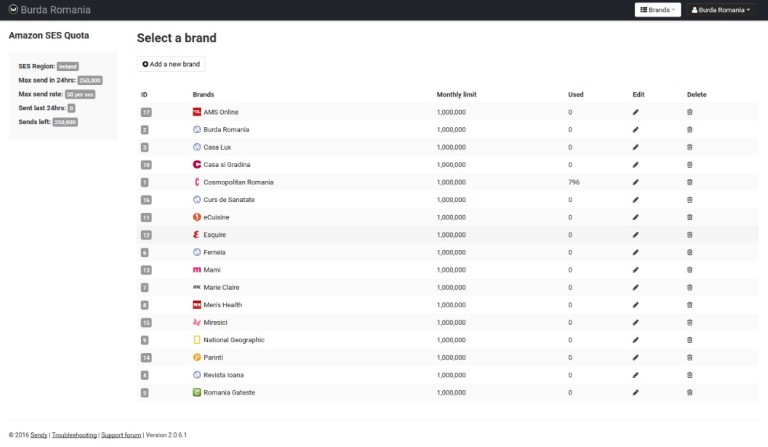The image size is (768, 447).
Task: Delete the Romania Gateste brand
Action: click(689, 392)
